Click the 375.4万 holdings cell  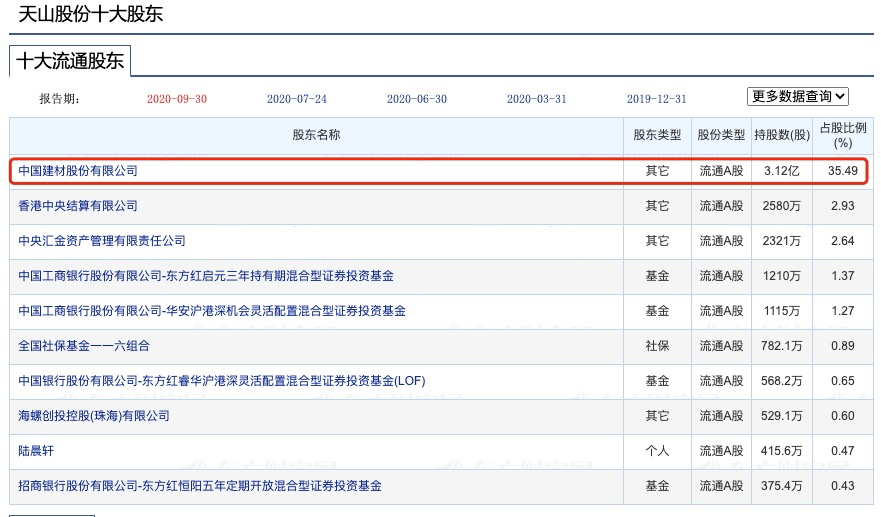pos(782,486)
